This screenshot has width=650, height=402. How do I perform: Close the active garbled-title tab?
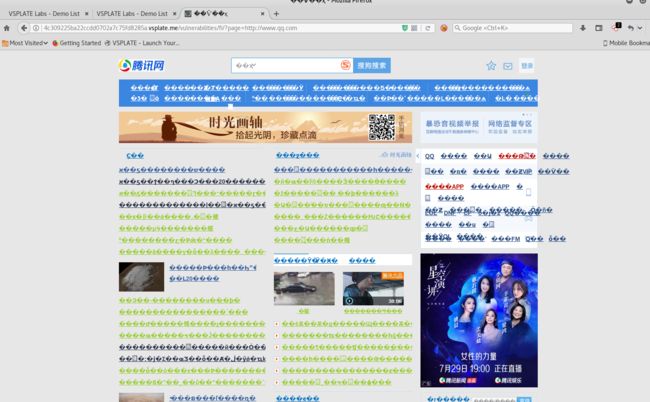pos(262,14)
